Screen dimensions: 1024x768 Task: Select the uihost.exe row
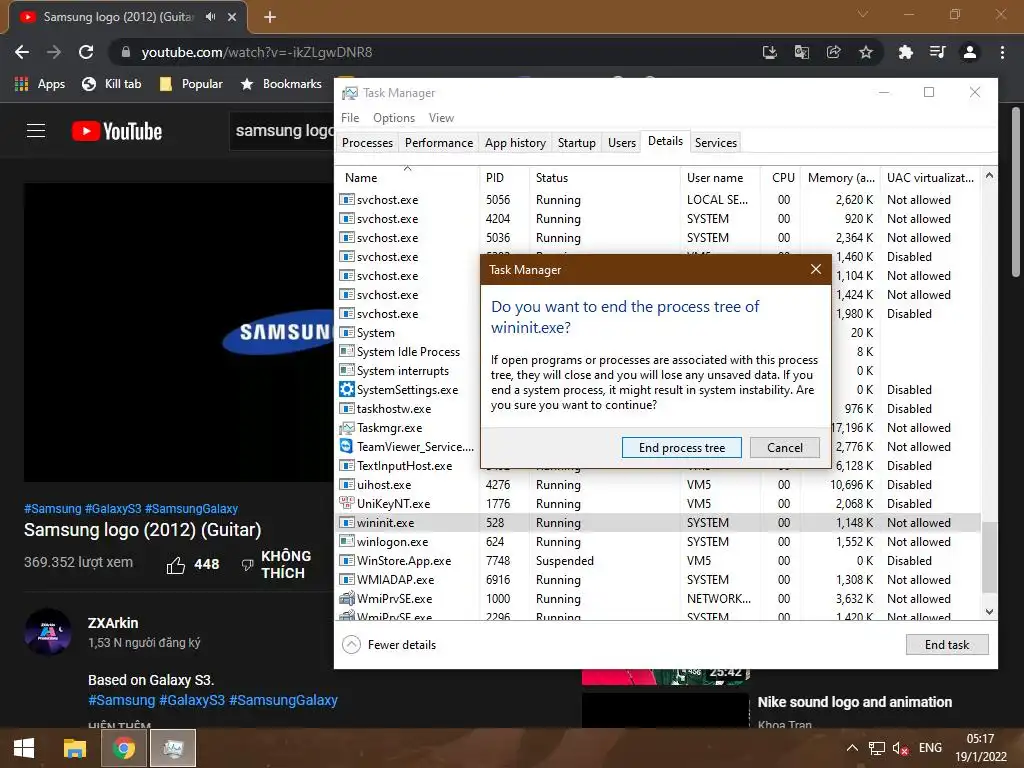[x=658, y=485]
